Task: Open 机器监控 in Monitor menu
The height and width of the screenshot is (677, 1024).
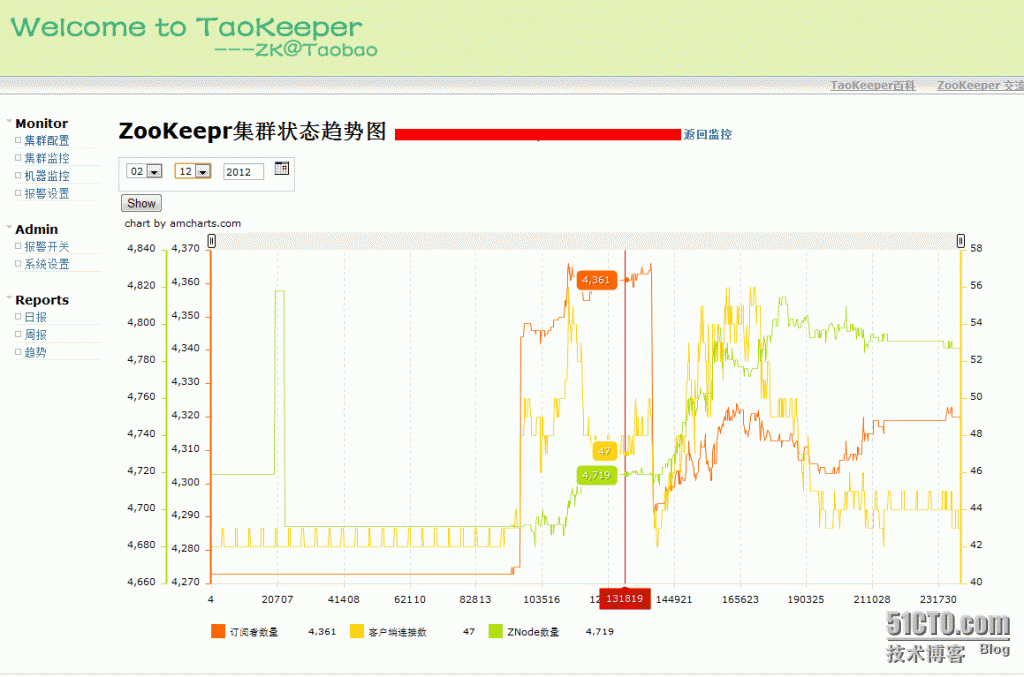Action: tap(46, 176)
